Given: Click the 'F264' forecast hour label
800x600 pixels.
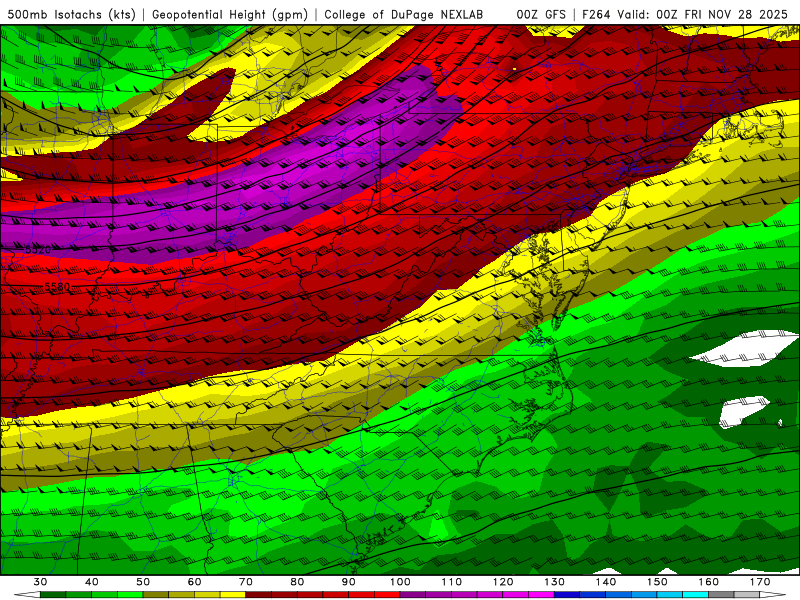Looking at the screenshot, I should (x=596, y=14).
